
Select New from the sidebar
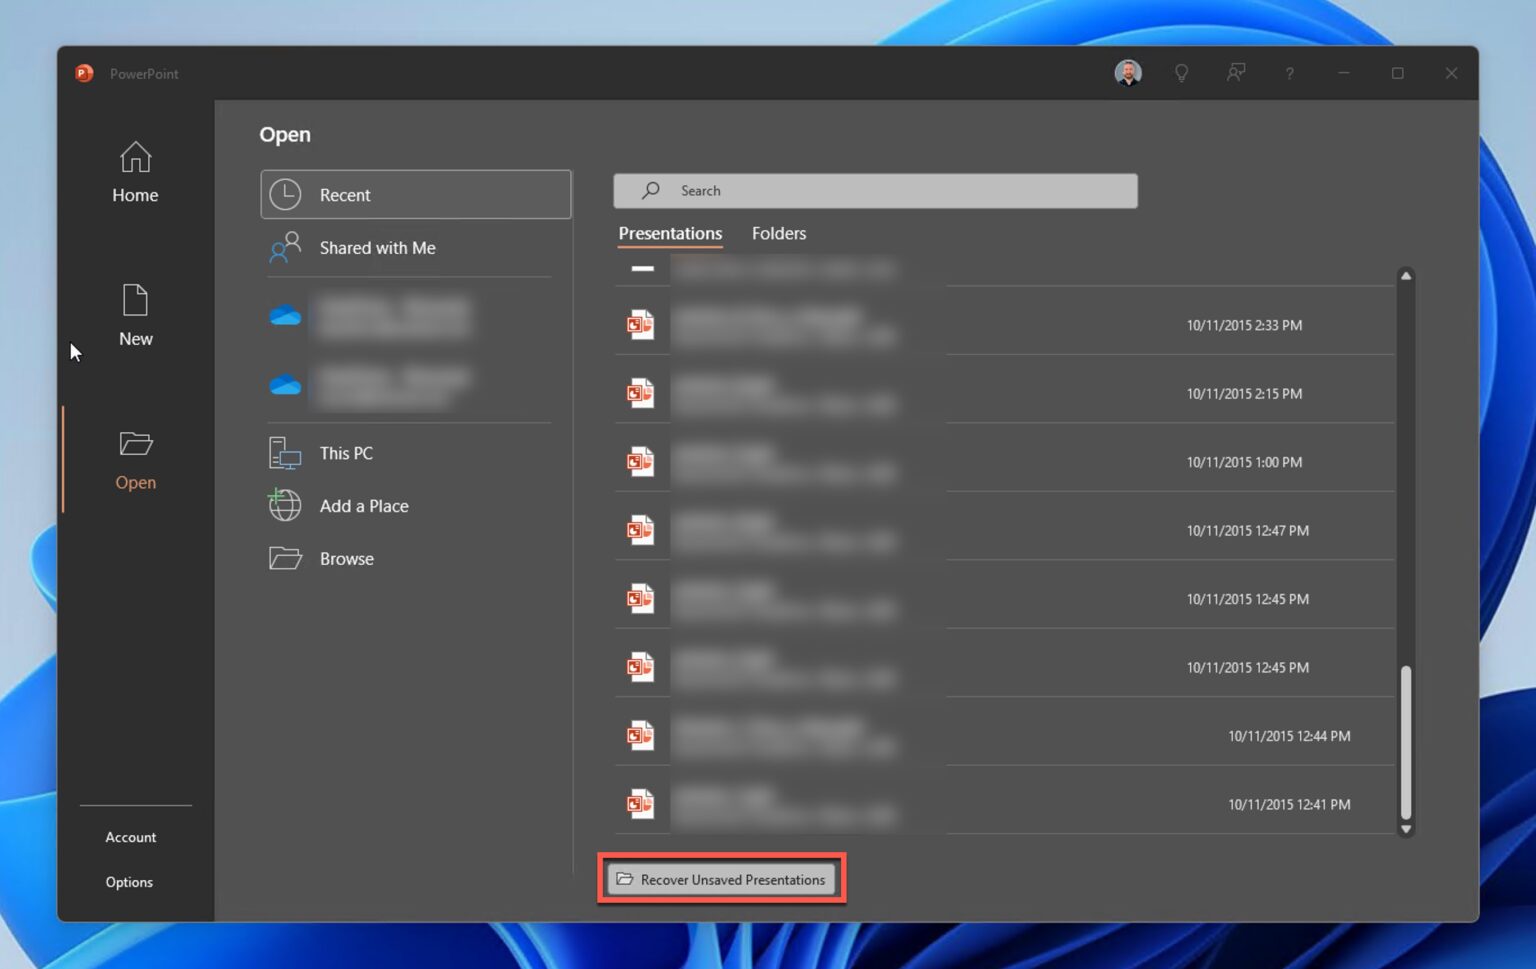134,315
